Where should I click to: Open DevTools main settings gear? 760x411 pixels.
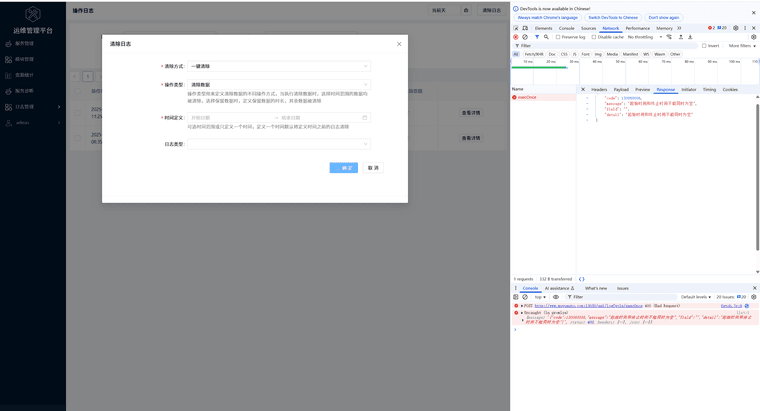(x=736, y=28)
